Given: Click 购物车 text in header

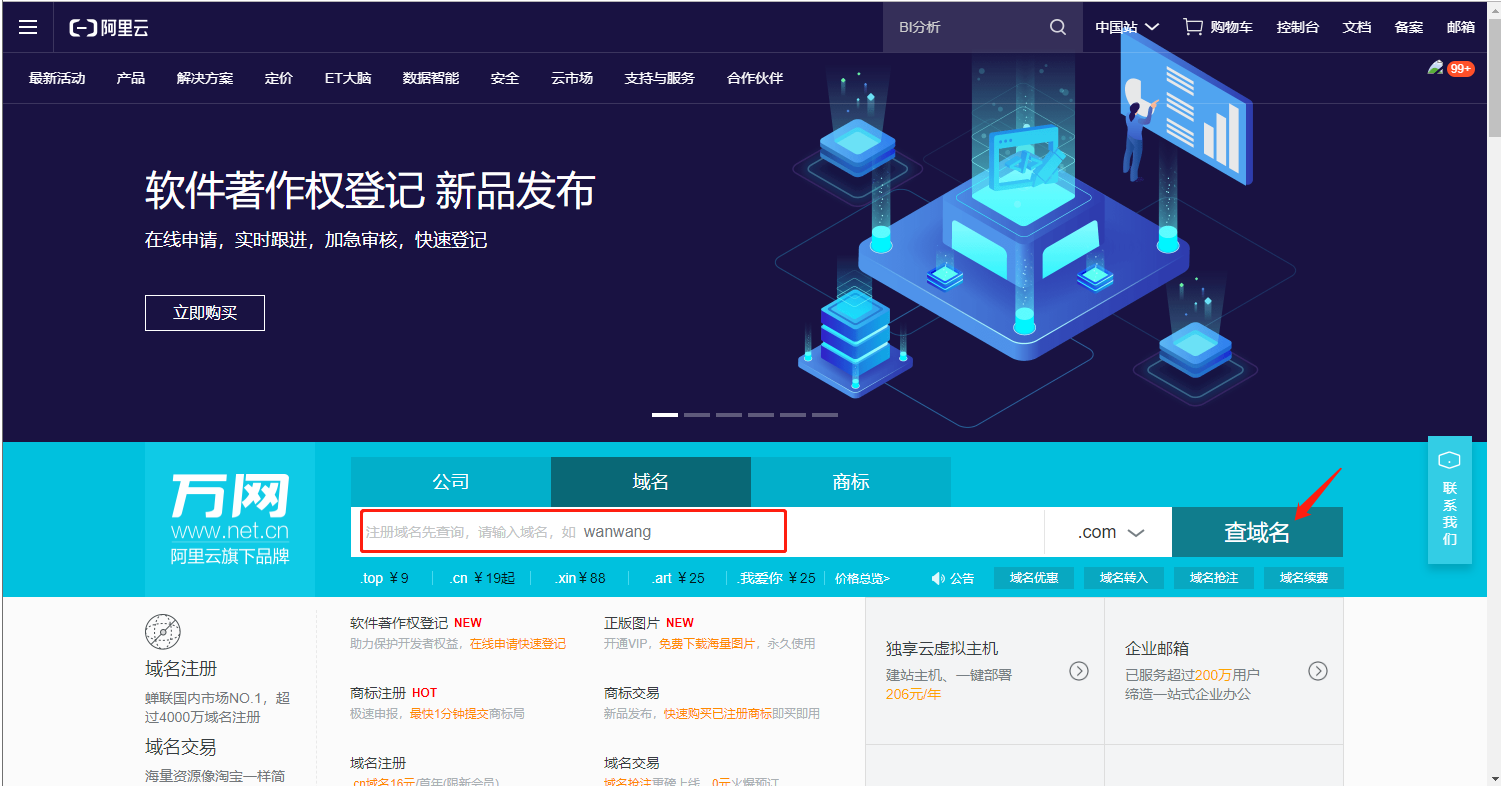Looking at the screenshot, I should click(x=1231, y=27).
